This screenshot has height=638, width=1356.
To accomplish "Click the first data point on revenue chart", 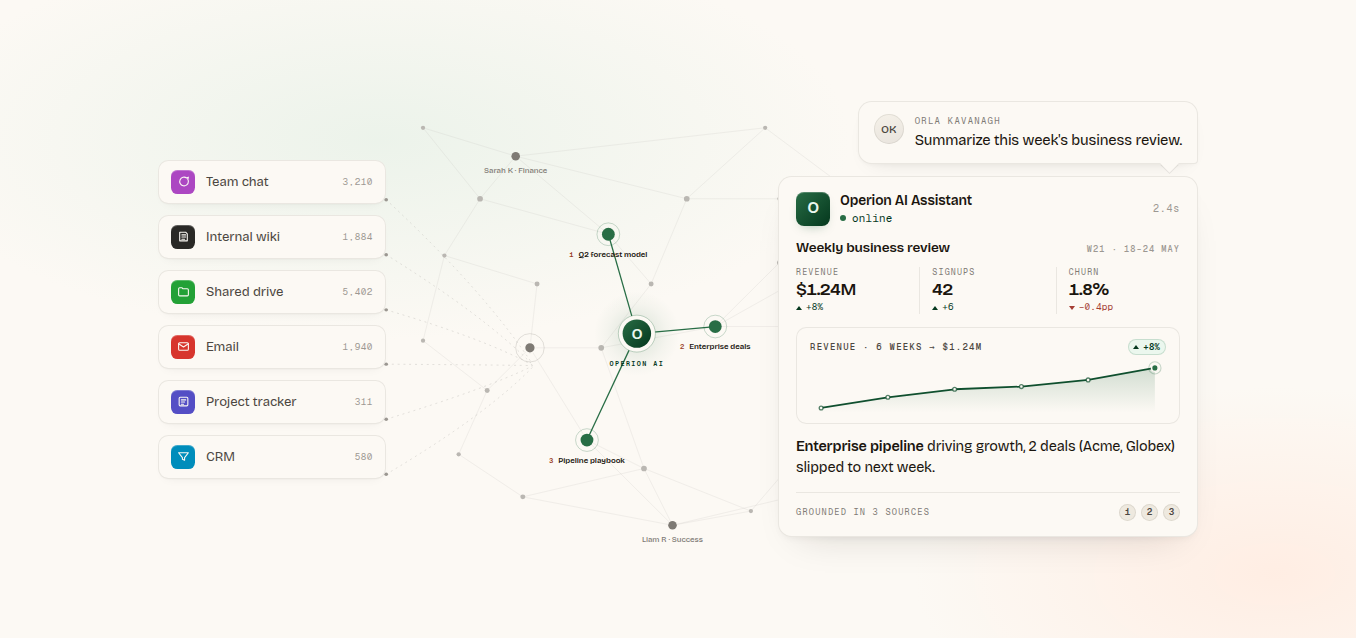I will click(x=821, y=408).
